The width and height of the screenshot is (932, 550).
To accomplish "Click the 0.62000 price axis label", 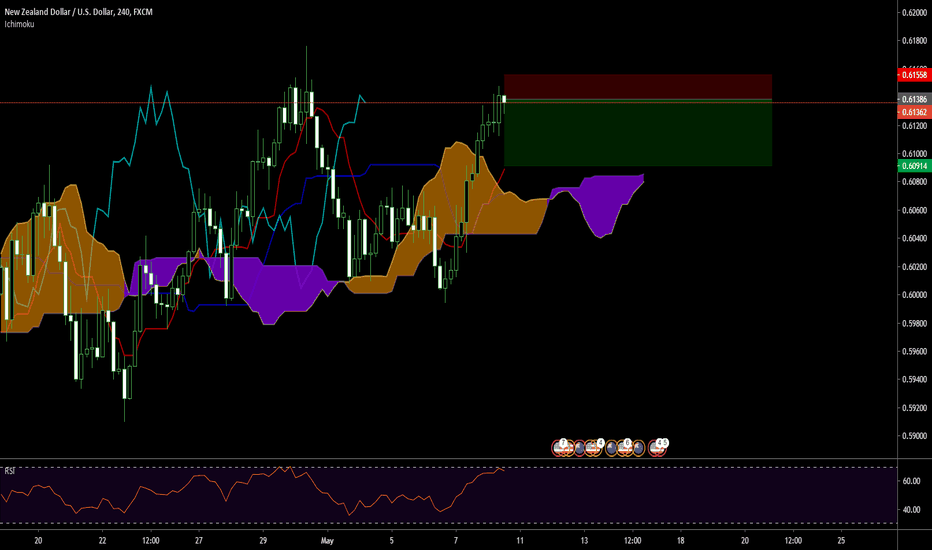I will click(914, 12).
